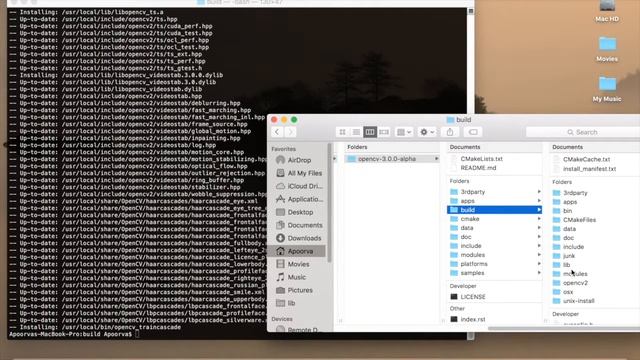The image size is (640, 360).
Task: Select the highlighted build folder
Action: (494, 210)
